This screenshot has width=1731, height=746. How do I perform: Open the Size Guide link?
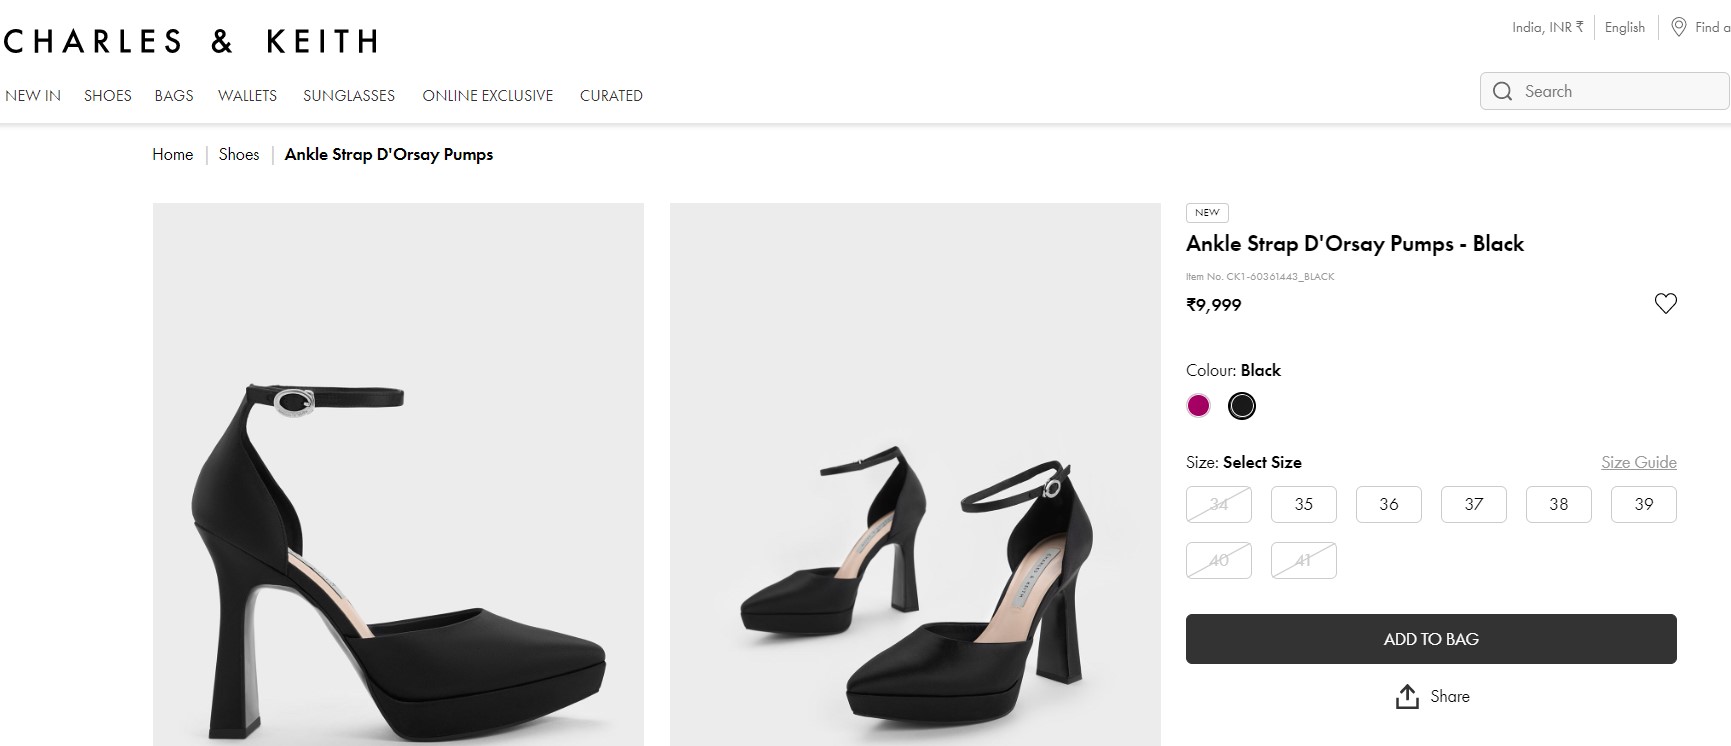pyautogui.click(x=1638, y=462)
